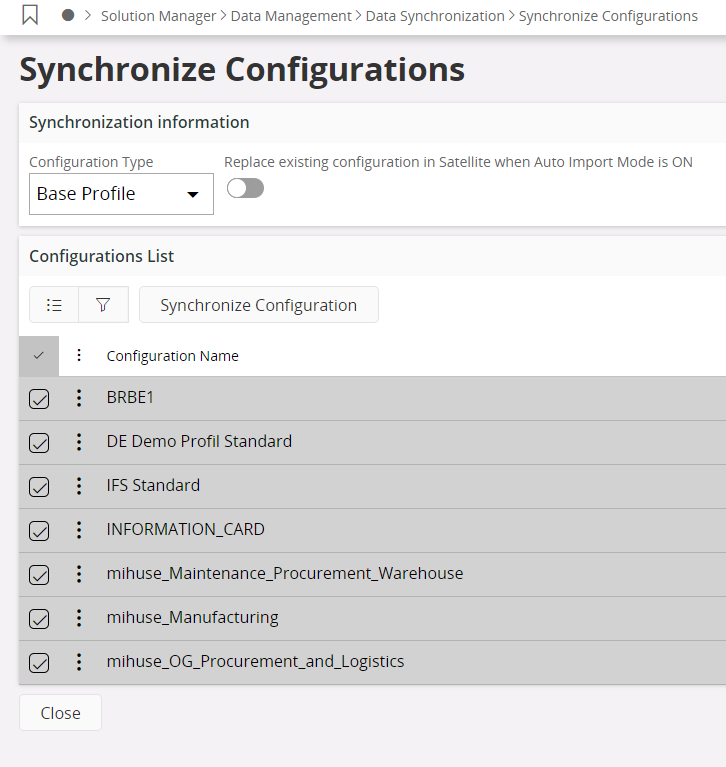Click the Synchronize Configuration button
726x767 pixels.
pos(258,305)
